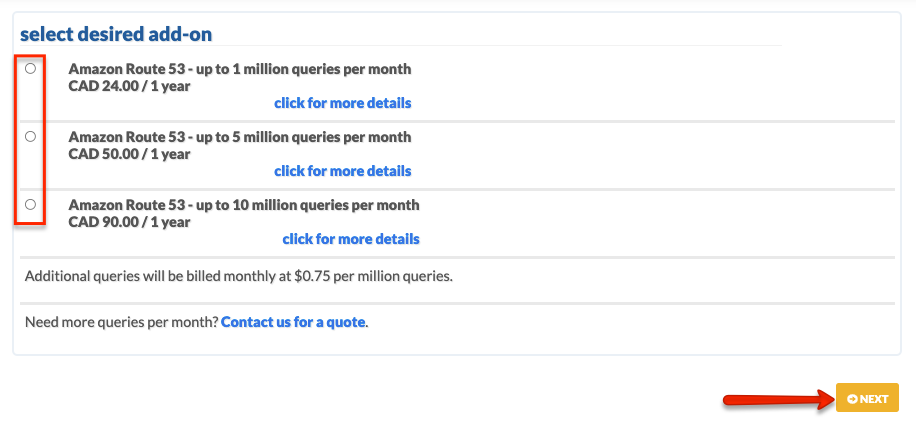Click the 'up to 10 million queries' label

(x=244, y=204)
